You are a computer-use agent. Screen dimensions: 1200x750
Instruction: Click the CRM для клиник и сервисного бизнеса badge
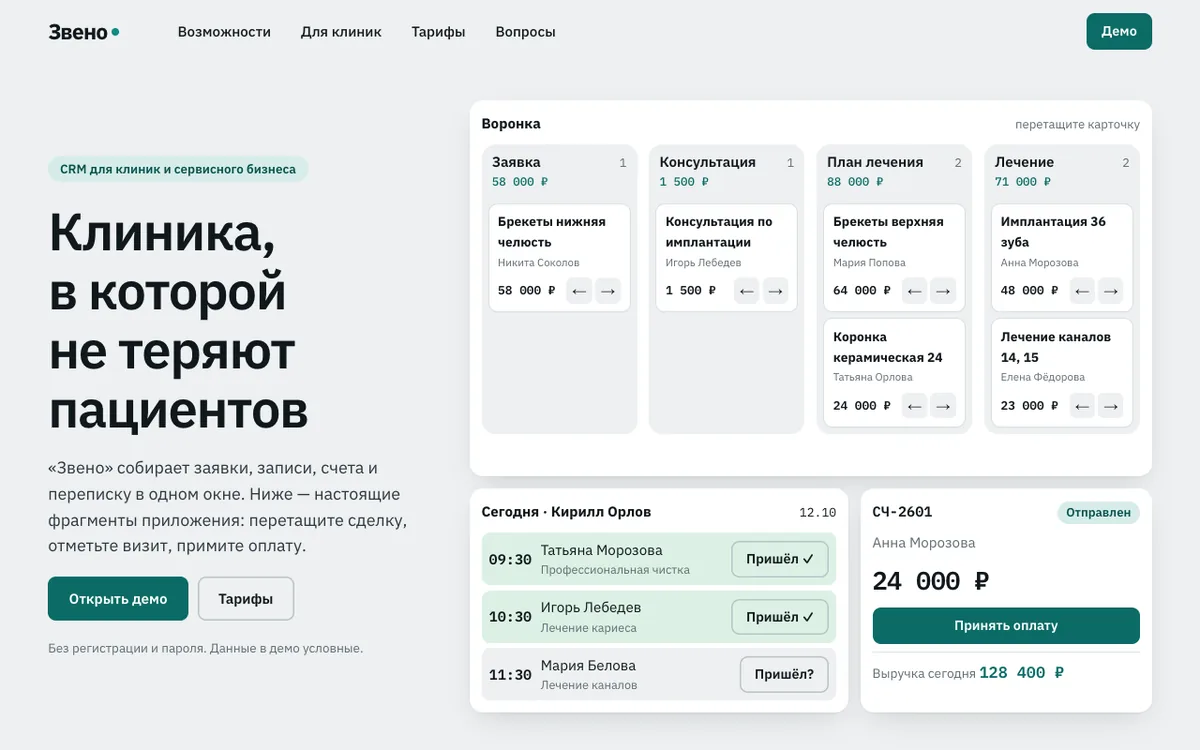pyautogui.click(x=178, y=169)
